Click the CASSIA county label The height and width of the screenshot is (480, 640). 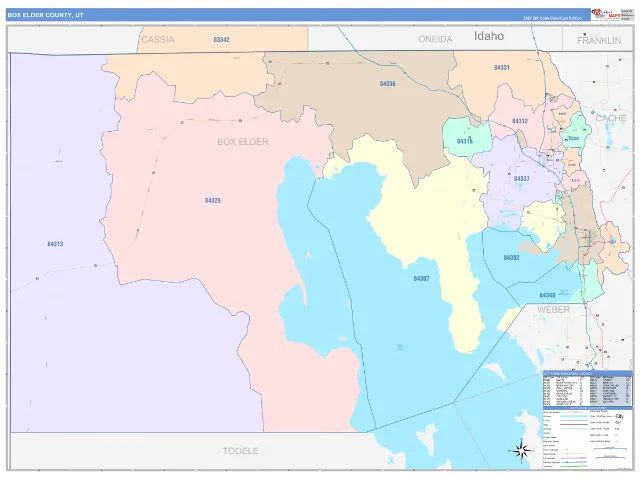[158, 40]
